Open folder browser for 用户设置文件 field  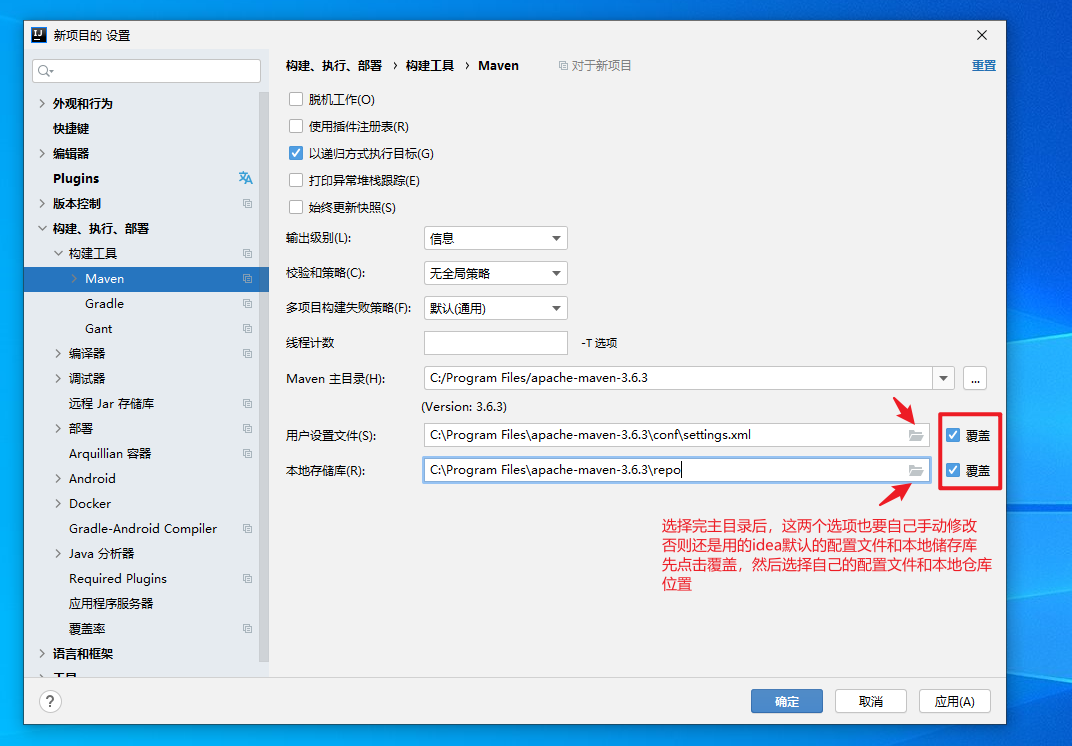(x=918, y=434)
